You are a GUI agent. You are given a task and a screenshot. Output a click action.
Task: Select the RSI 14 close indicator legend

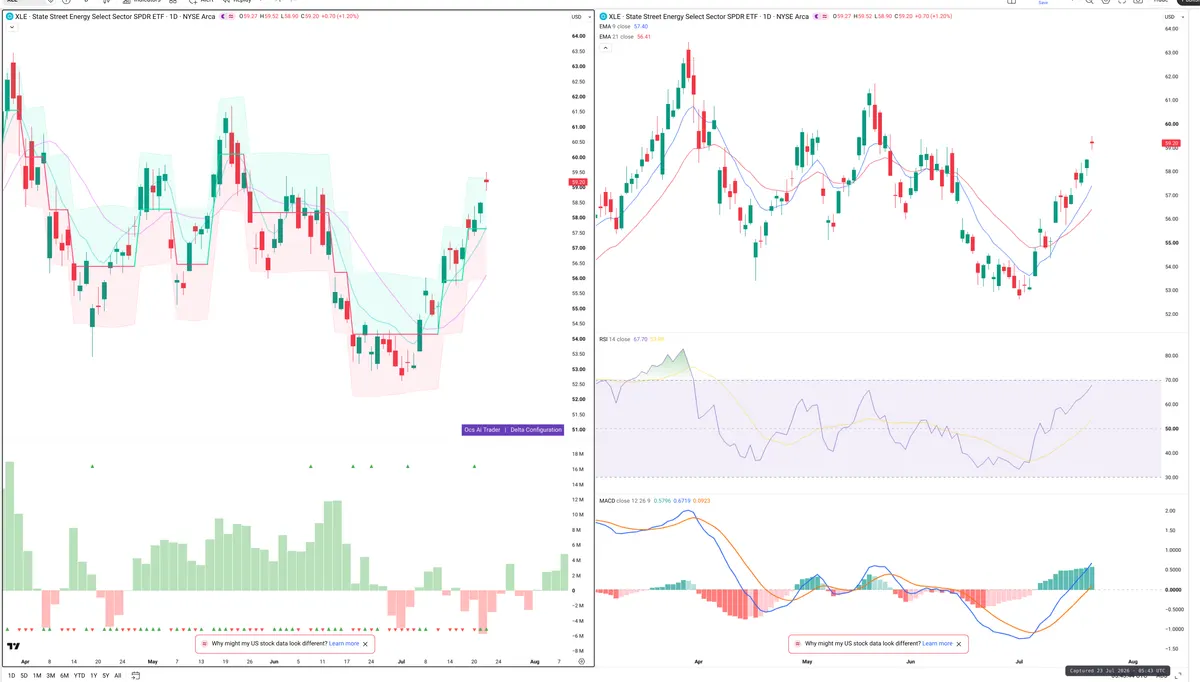coord(614,339)
